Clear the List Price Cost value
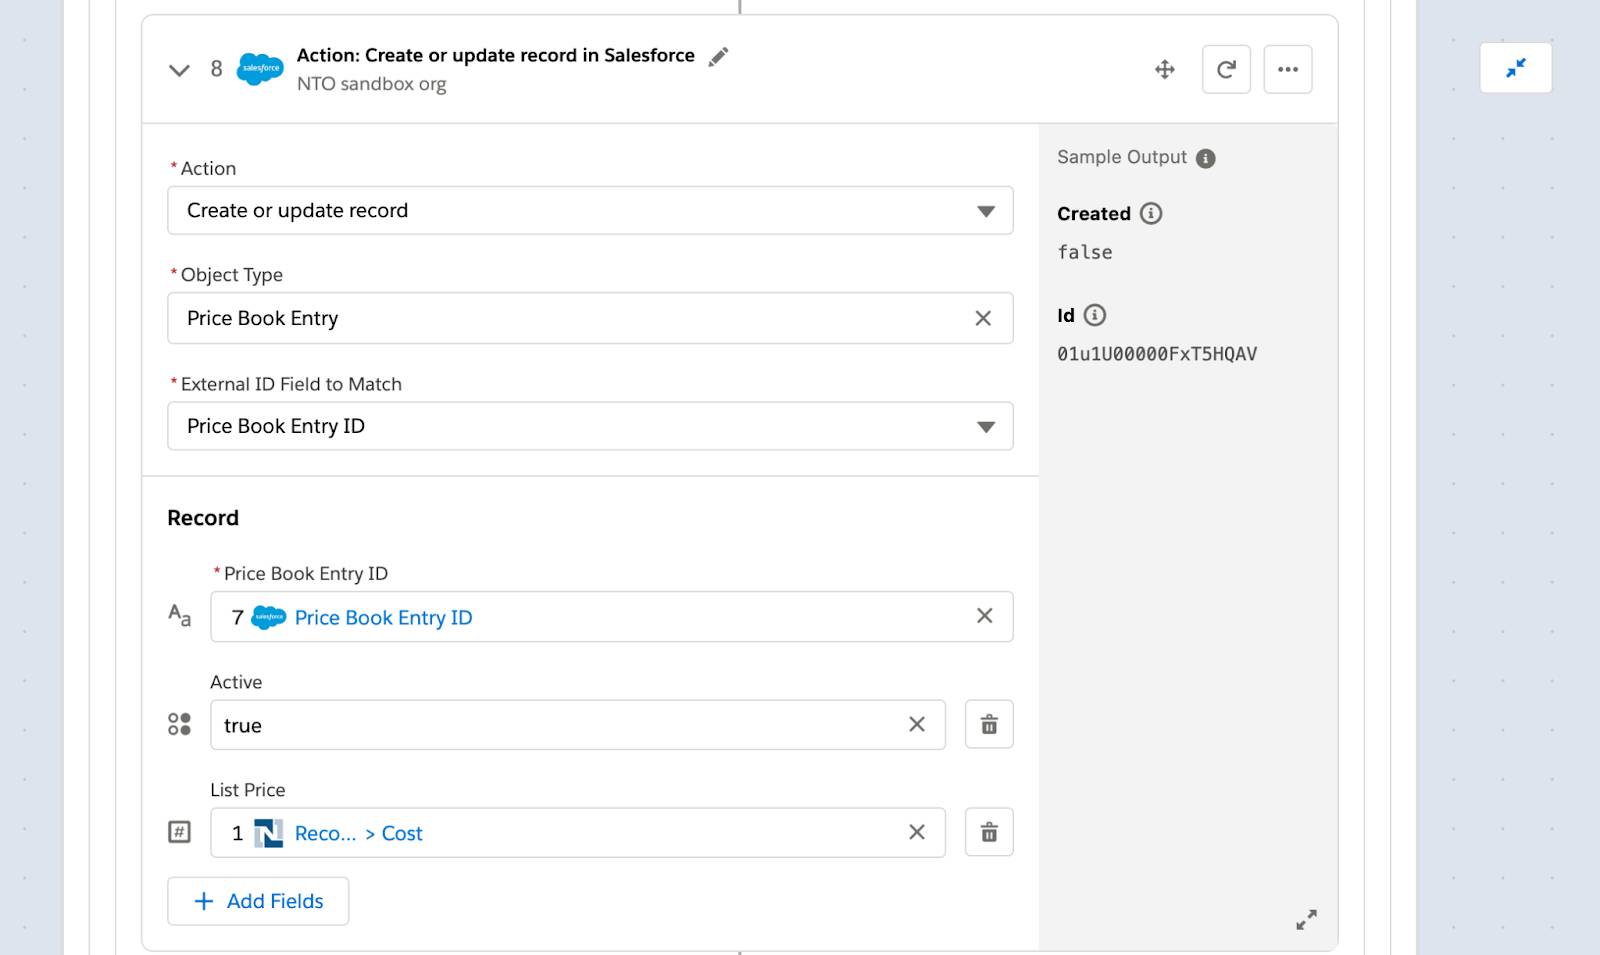Viewport: 1600px width, 955px height. [x=917, y=832]
